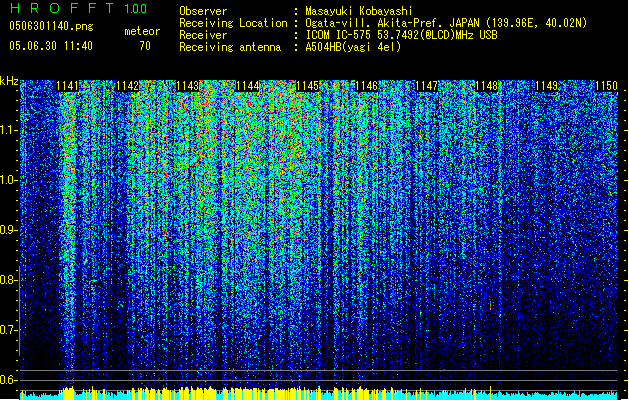
Task: Select the HROFFT 1.0.0 title text
Action: pyautogui.click(x=79, y=8)
